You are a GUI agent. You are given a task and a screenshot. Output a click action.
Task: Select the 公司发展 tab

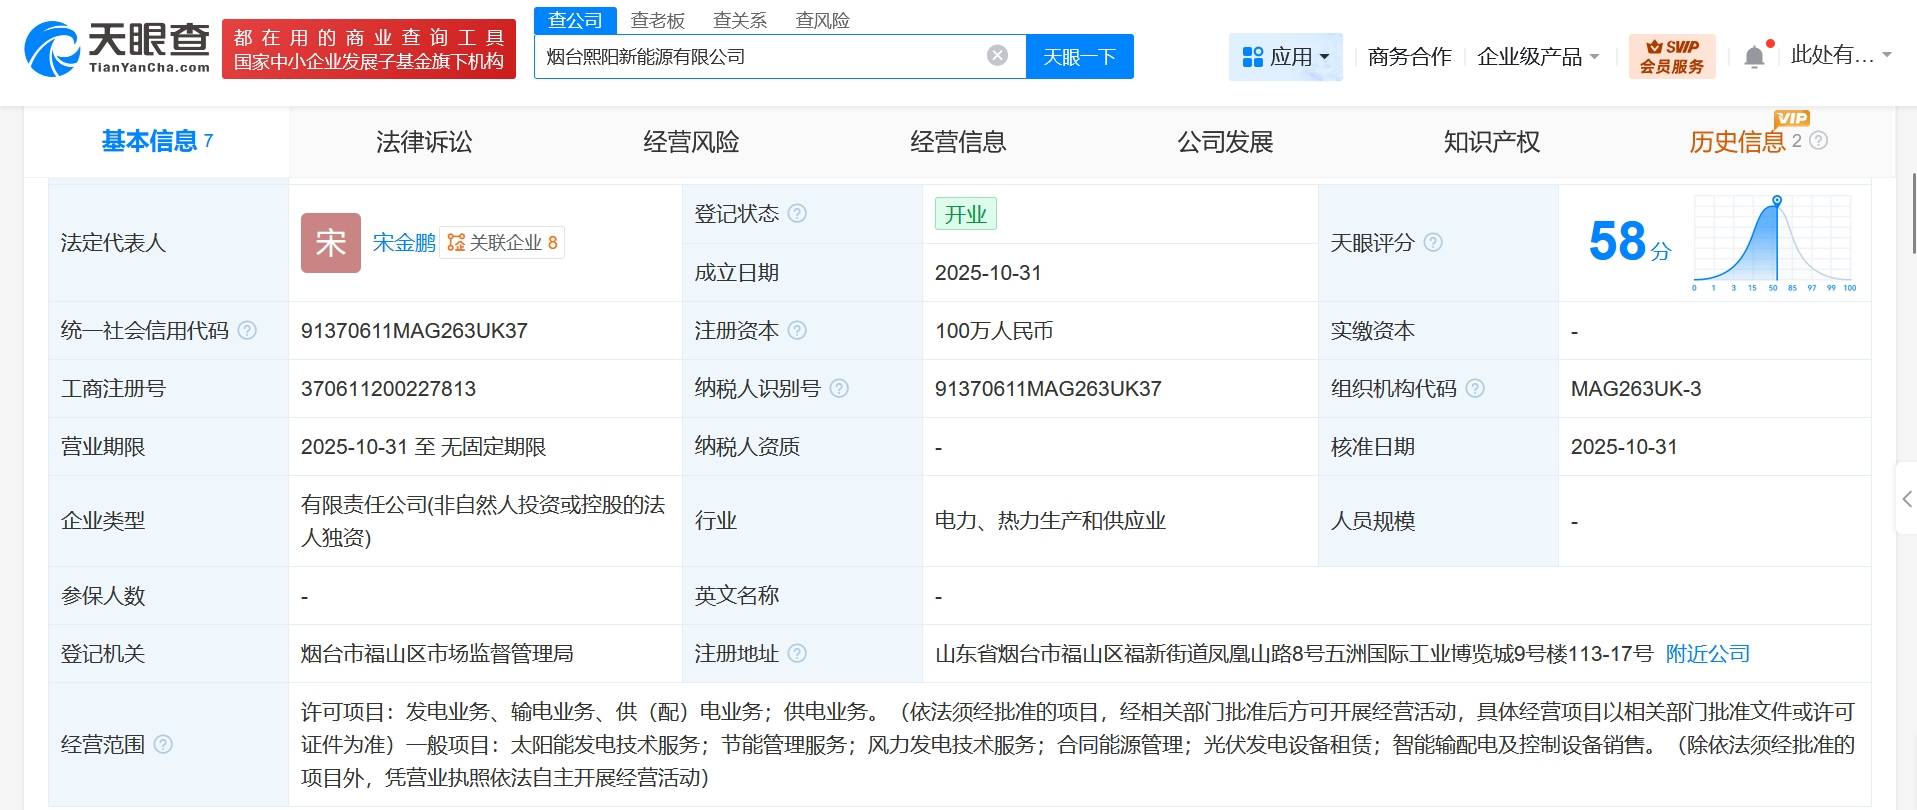coord(1225,142)
